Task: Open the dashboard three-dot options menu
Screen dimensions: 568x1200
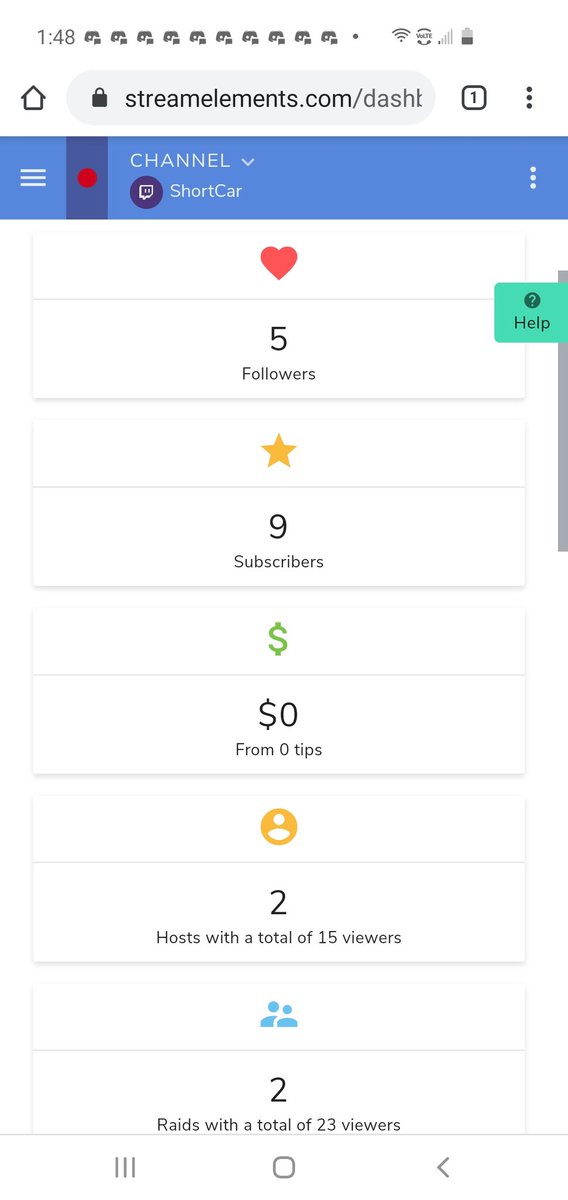Action: (533, 178)
